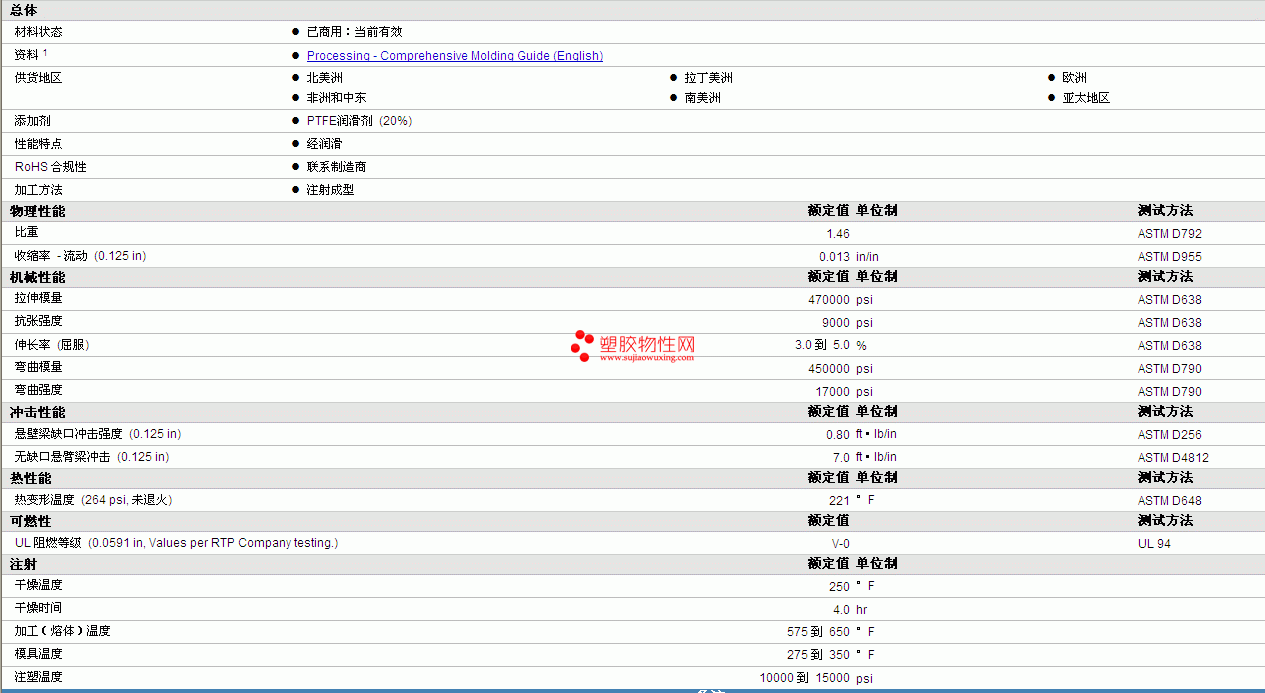
Task: Click the 注塑温度 row label
Action: pos(39,677)
